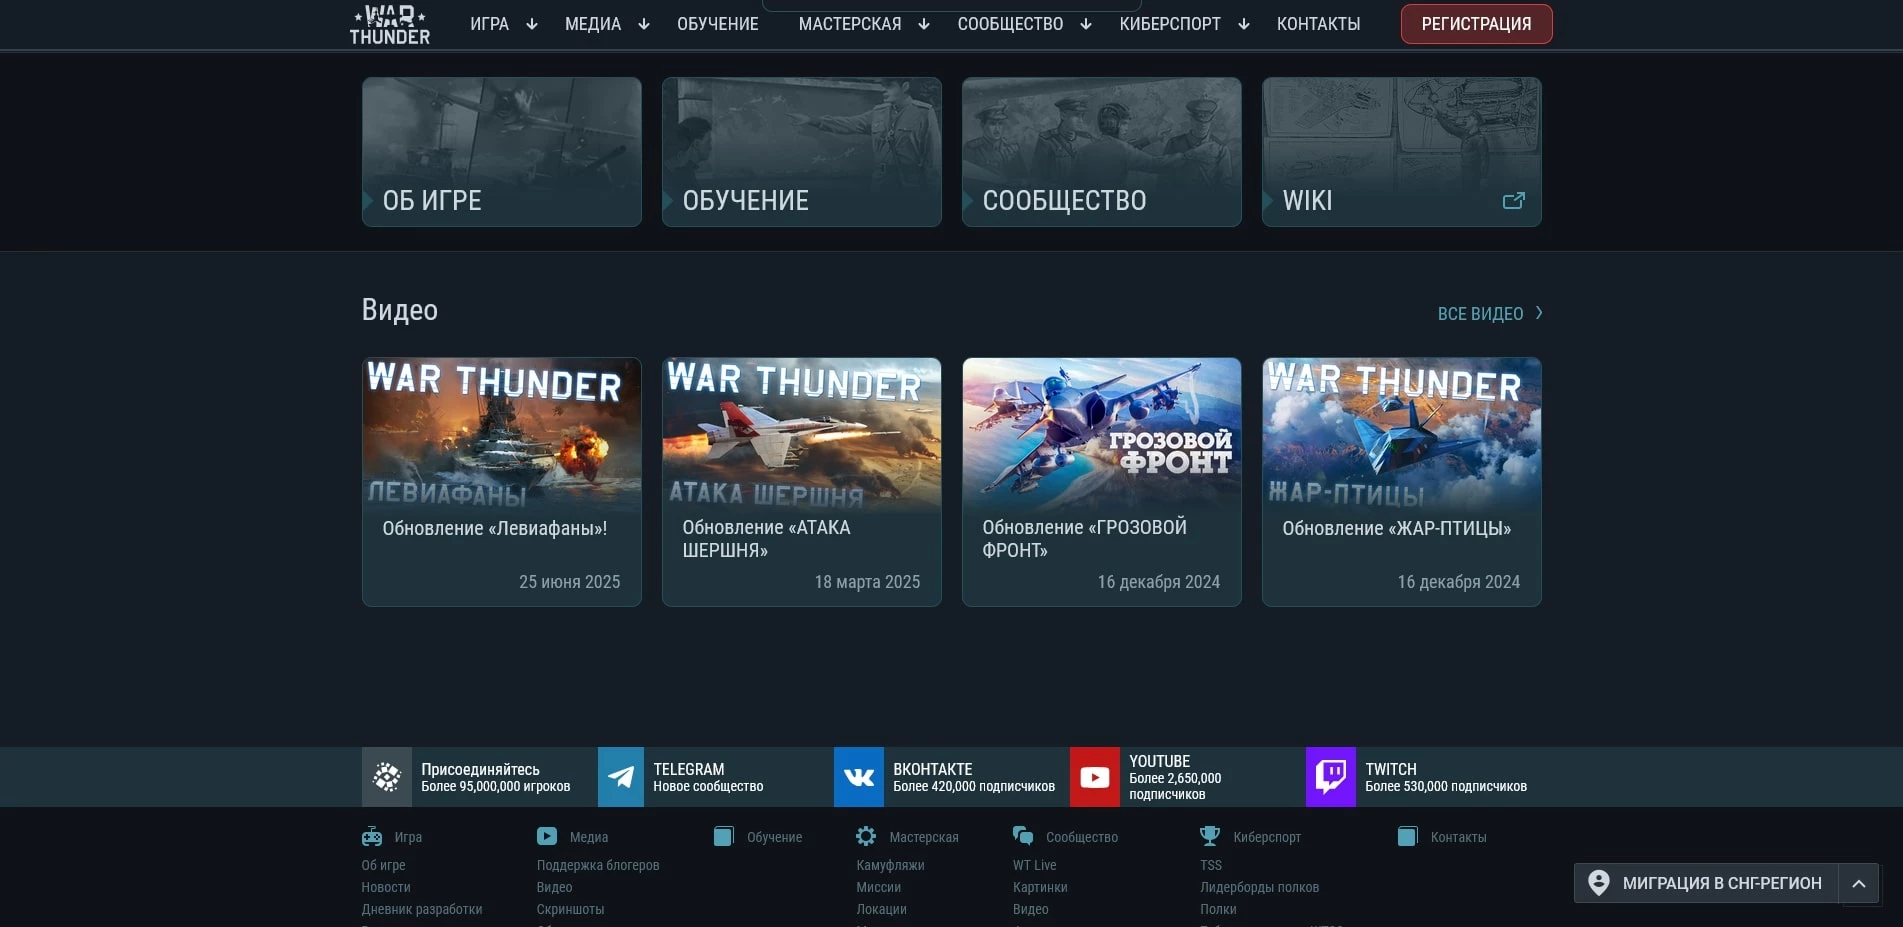Viewport: 1903px width, 927px height.
Task: Click the War Thunder logo
Action: tap(389, 24)
